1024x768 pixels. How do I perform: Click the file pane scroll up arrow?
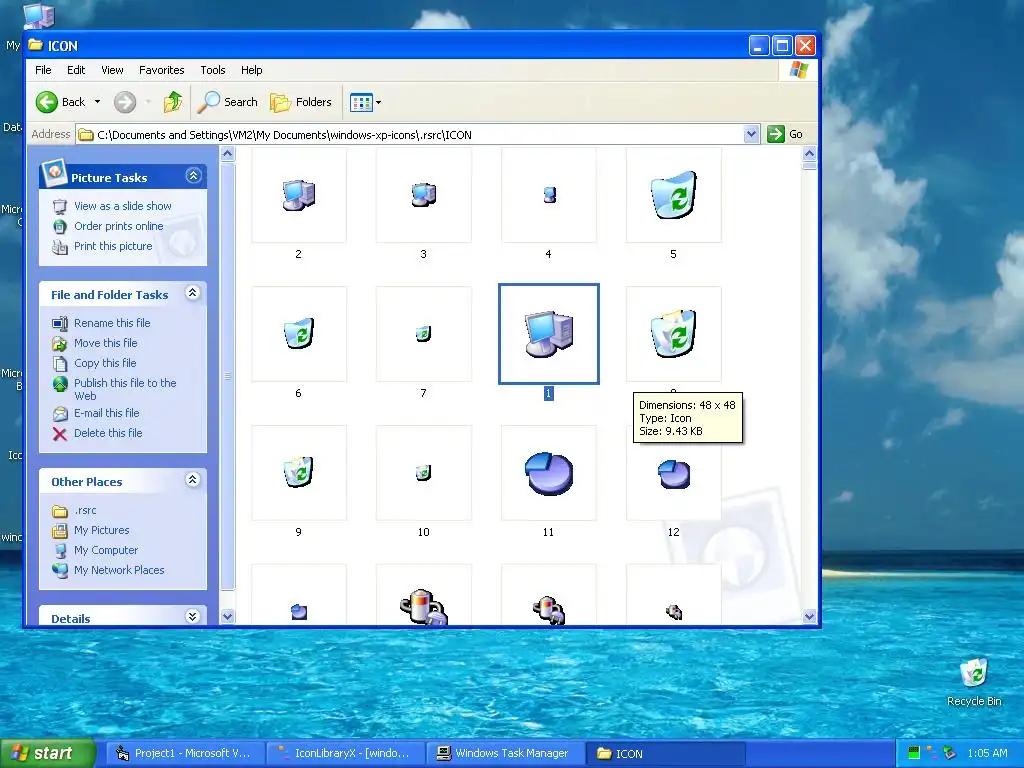[x=809, y=154]
